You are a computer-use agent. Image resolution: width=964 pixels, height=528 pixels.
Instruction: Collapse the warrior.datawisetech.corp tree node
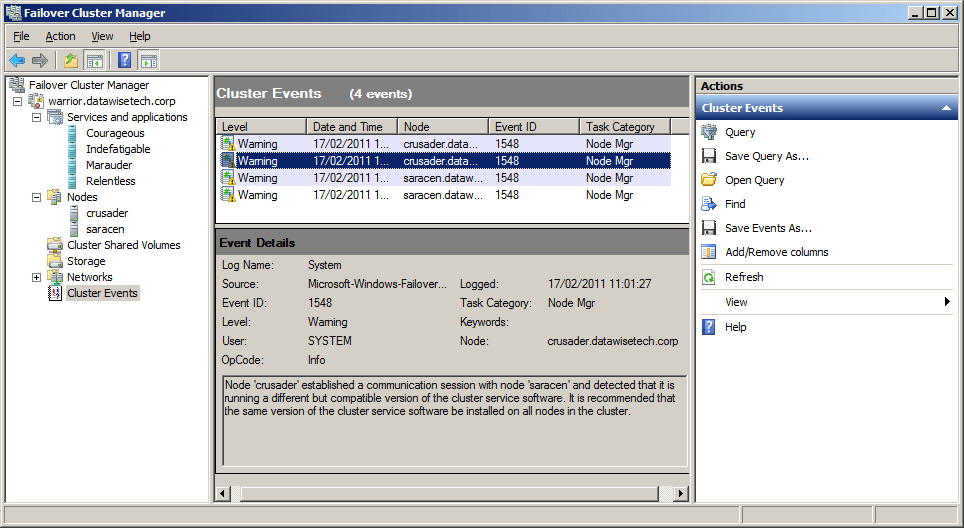(17, 101)
